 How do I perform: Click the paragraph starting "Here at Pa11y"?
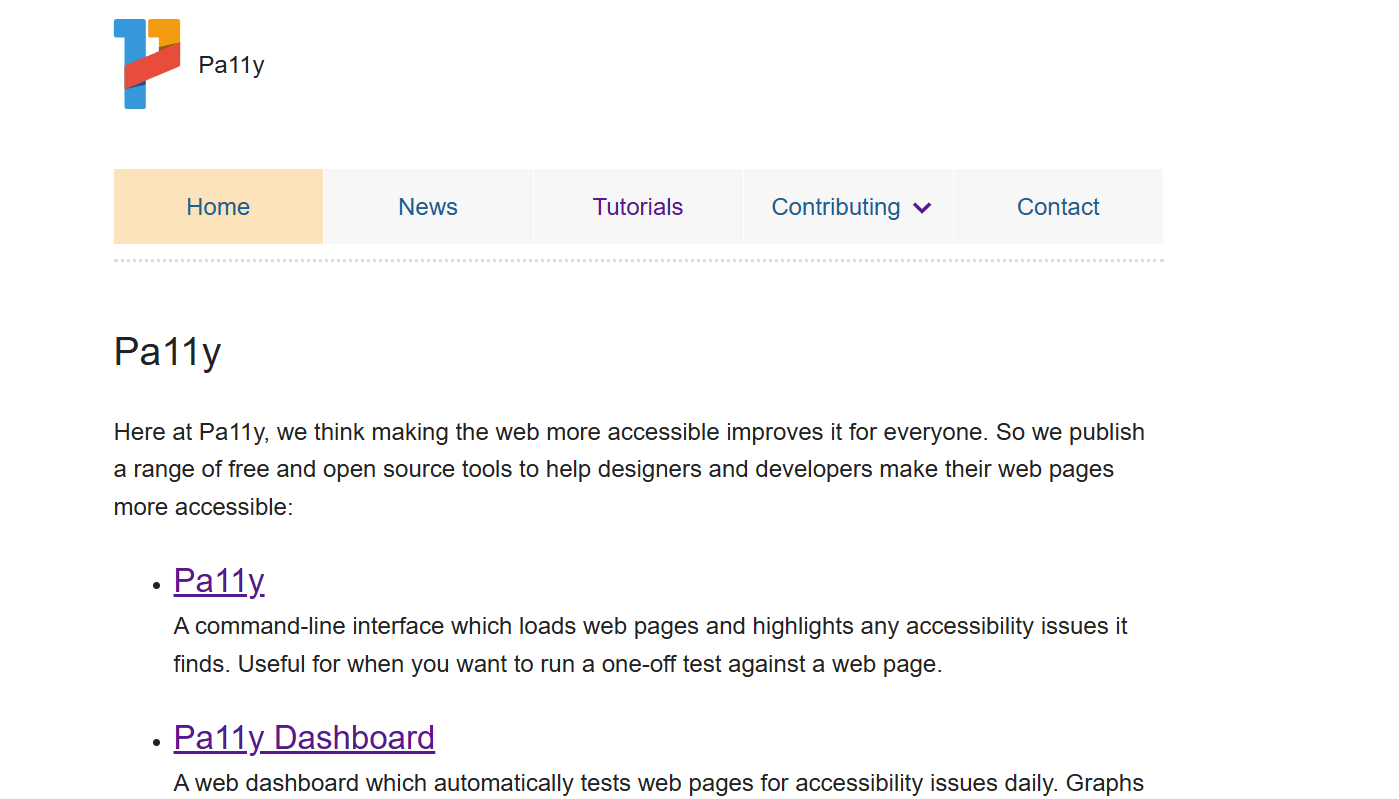(x=629, y=469)
